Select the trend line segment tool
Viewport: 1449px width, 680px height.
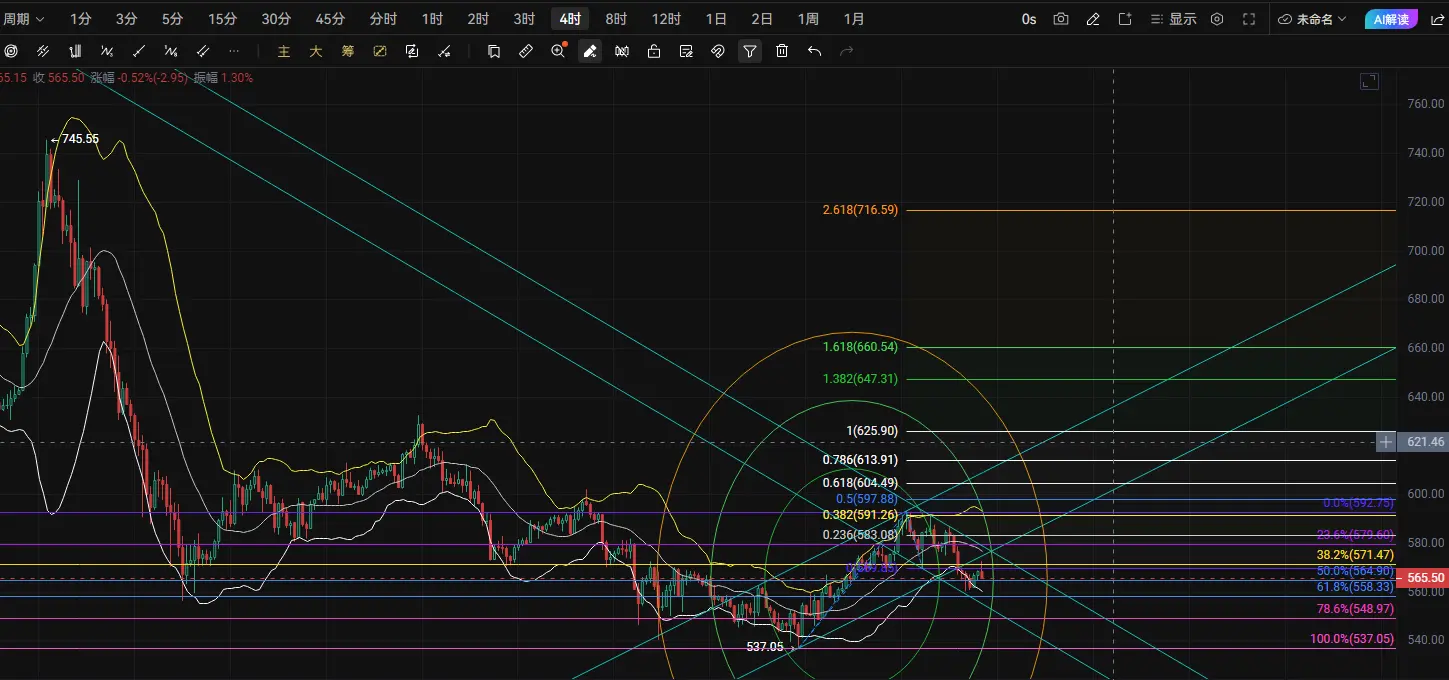pos(139,51)
